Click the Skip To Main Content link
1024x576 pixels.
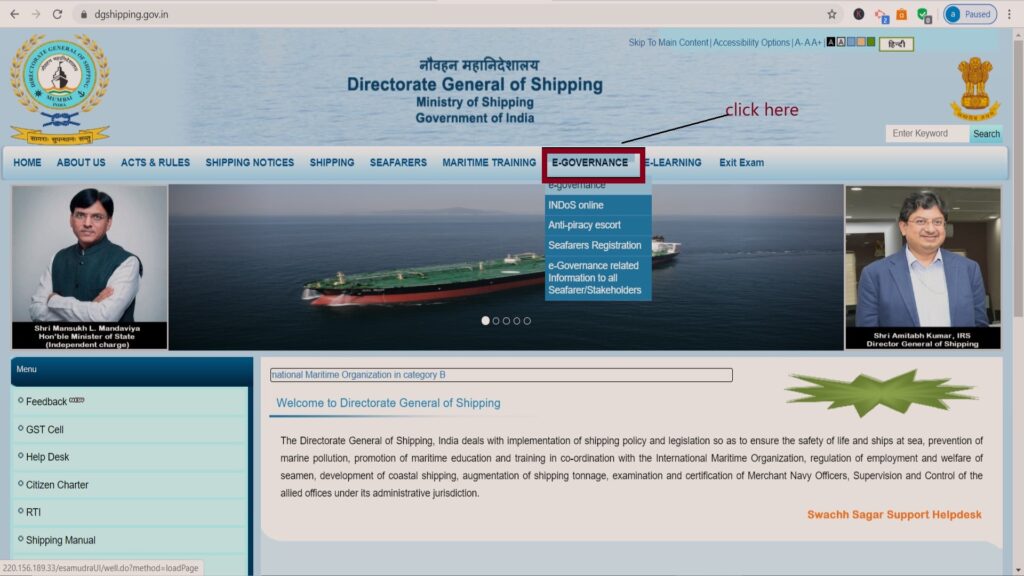pos(668,42)
